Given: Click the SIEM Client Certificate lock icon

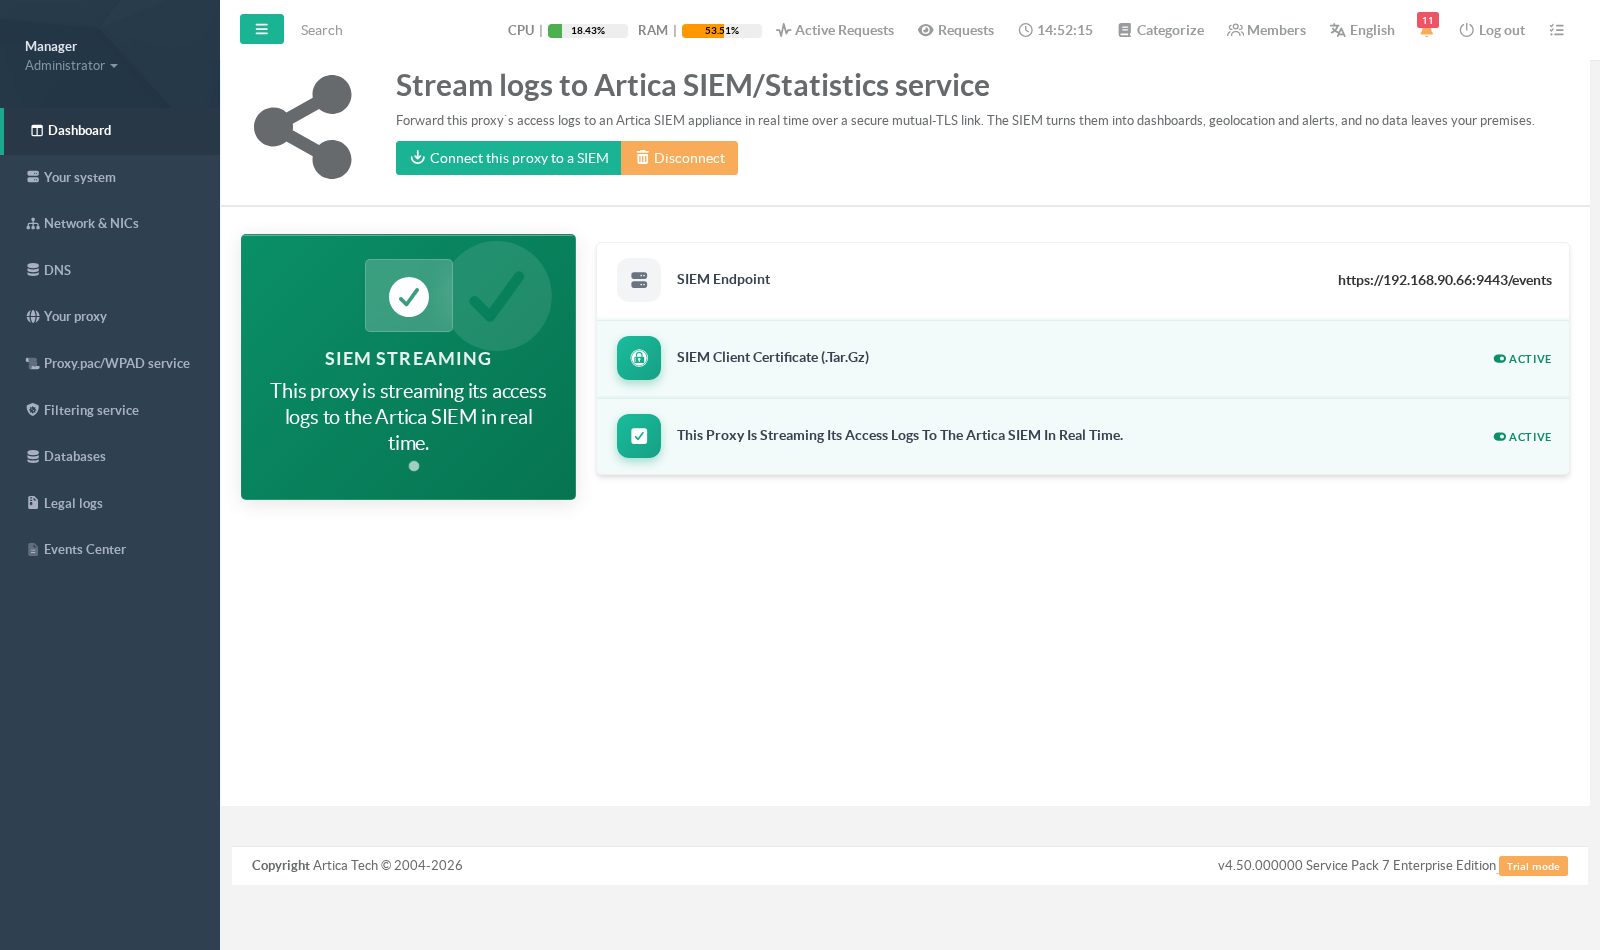Looking at the screenshot, I should pyautogui.click(x=639, y=358).
